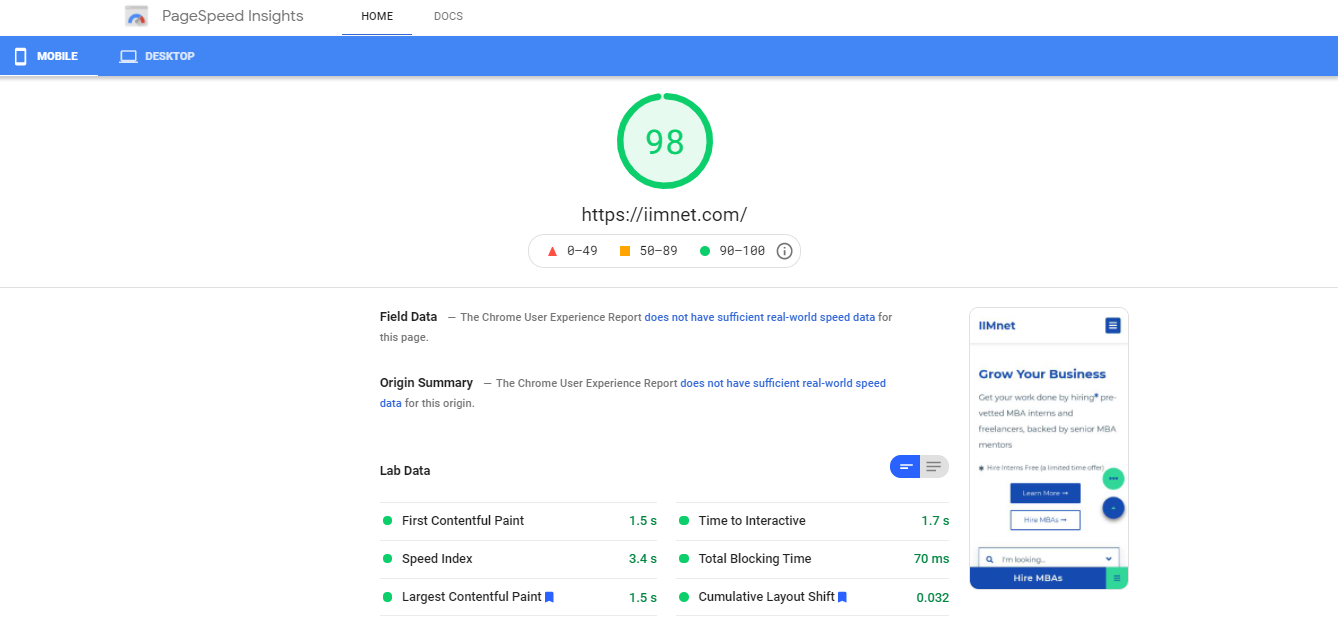Screen dimensions: 1338x630
Task: Click the green chat bubble icon in preview
Action: point(1113,479)
